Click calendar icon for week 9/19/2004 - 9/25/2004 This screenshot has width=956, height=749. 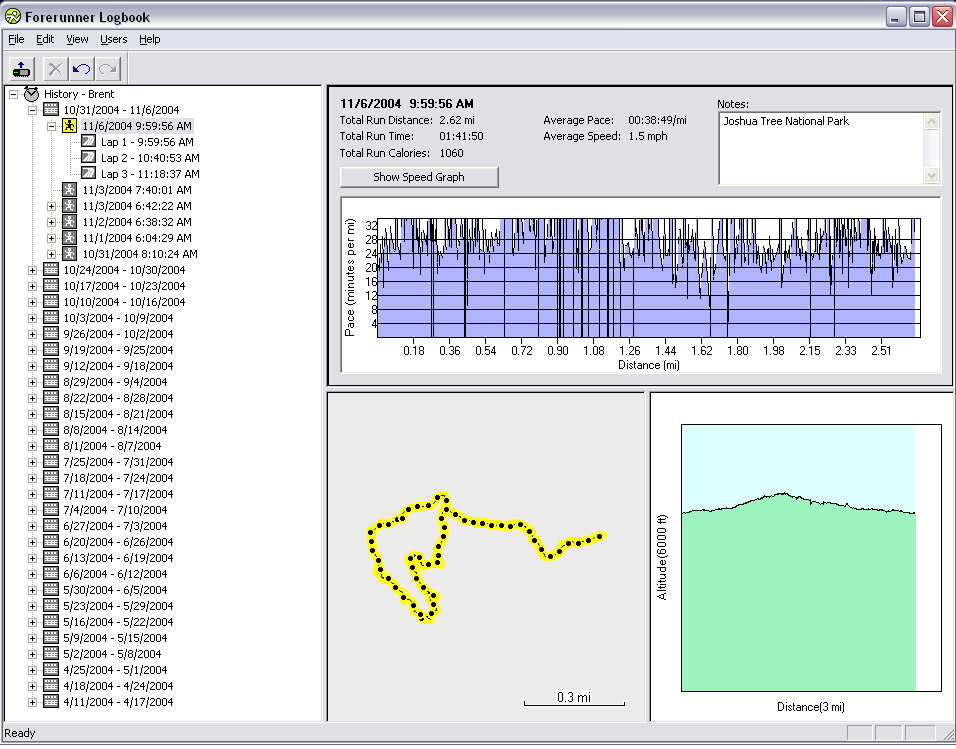[x=51, y=349]
